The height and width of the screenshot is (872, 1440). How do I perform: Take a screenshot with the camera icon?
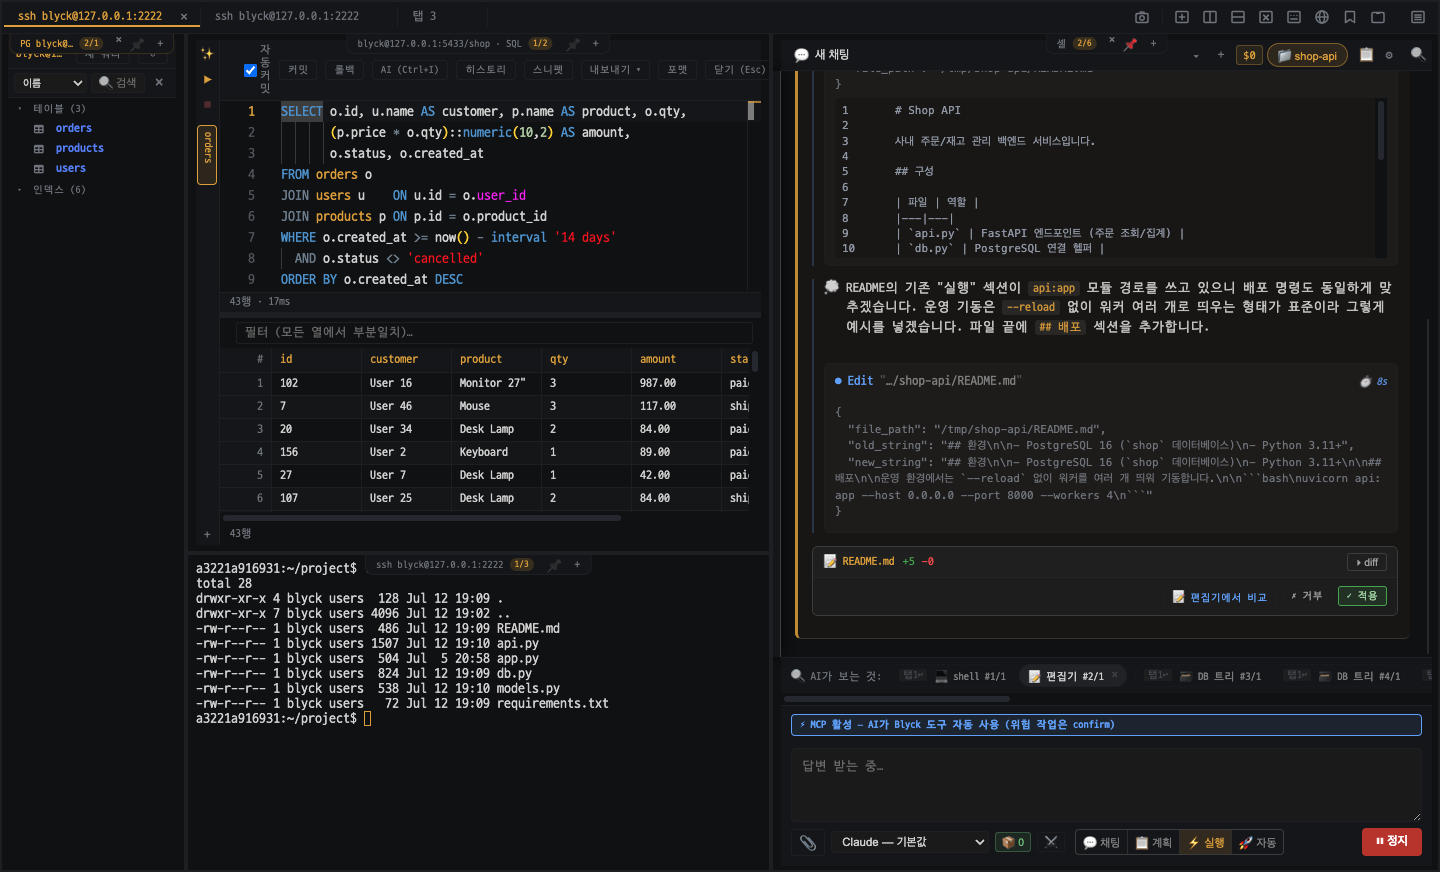click(1142, 17)
